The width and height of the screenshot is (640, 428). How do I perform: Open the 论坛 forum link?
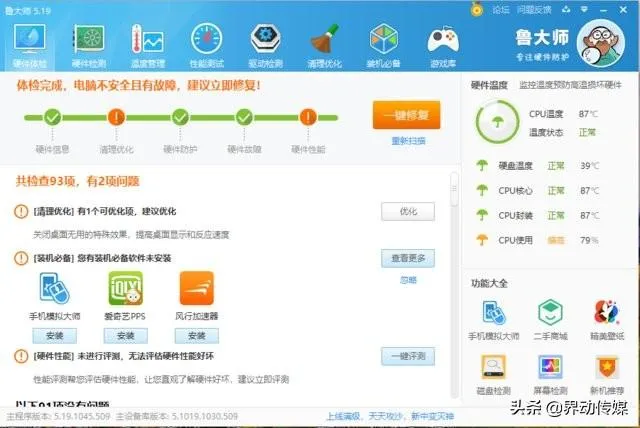(x=501, y=9)
